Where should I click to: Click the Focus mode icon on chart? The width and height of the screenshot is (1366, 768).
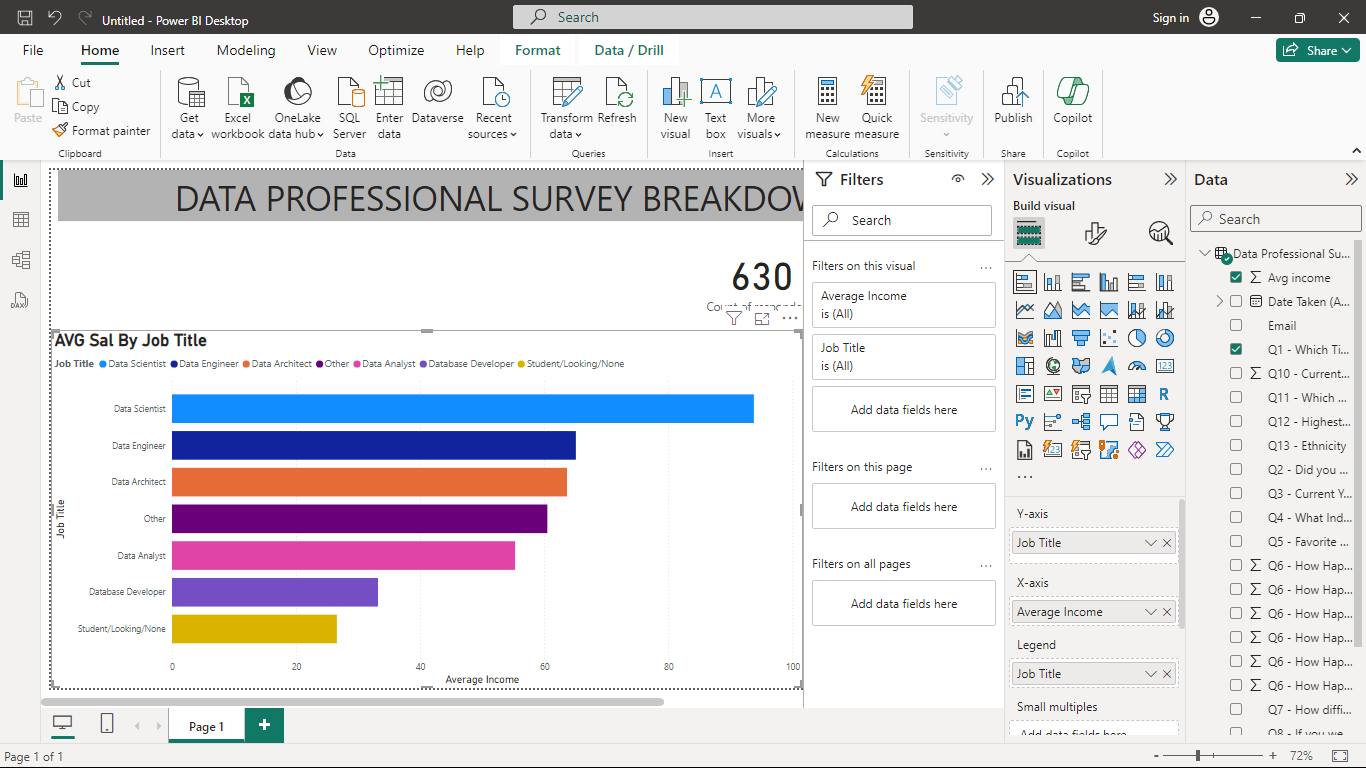tap(762, 318)
